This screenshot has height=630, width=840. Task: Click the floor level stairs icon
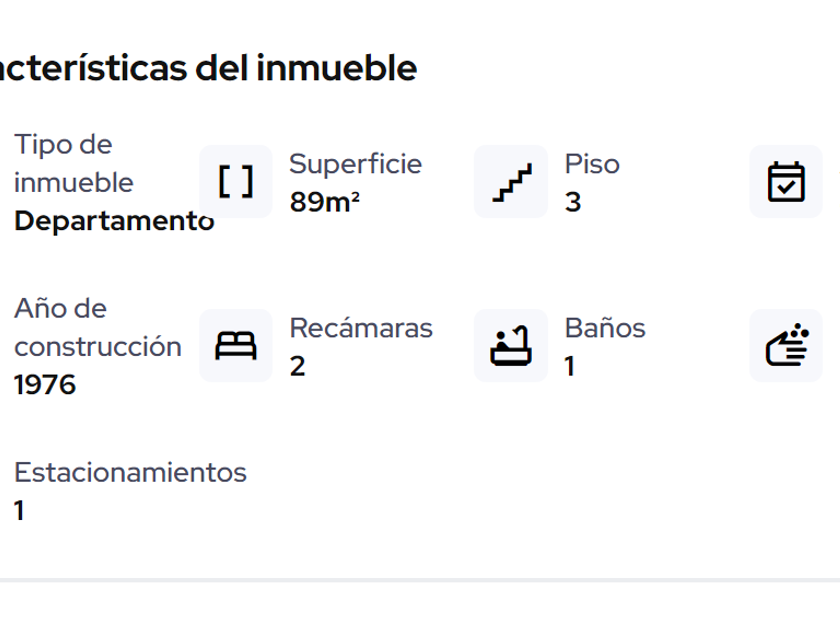tap(511, 182)
